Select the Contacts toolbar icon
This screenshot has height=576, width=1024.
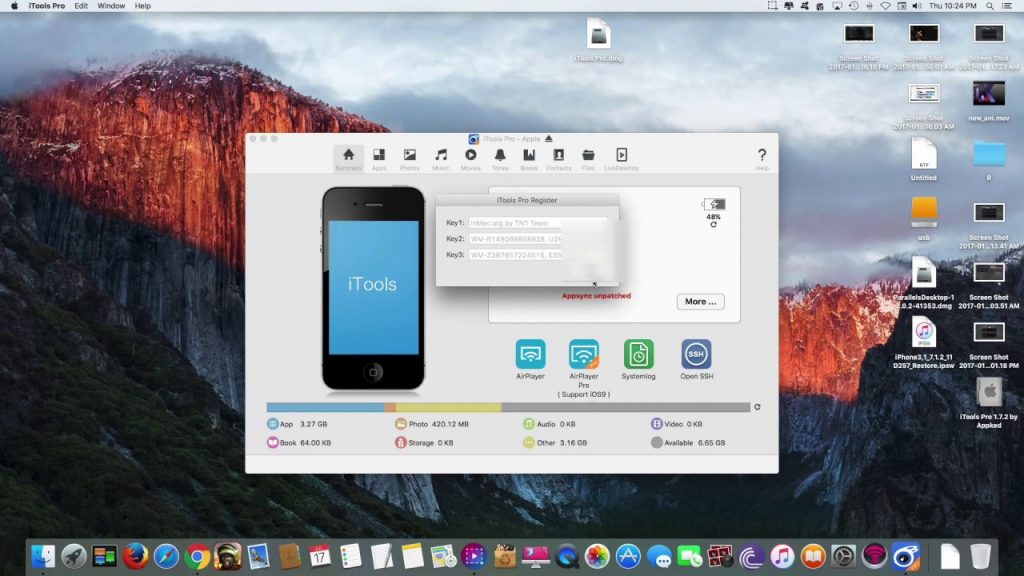(558, 158)
